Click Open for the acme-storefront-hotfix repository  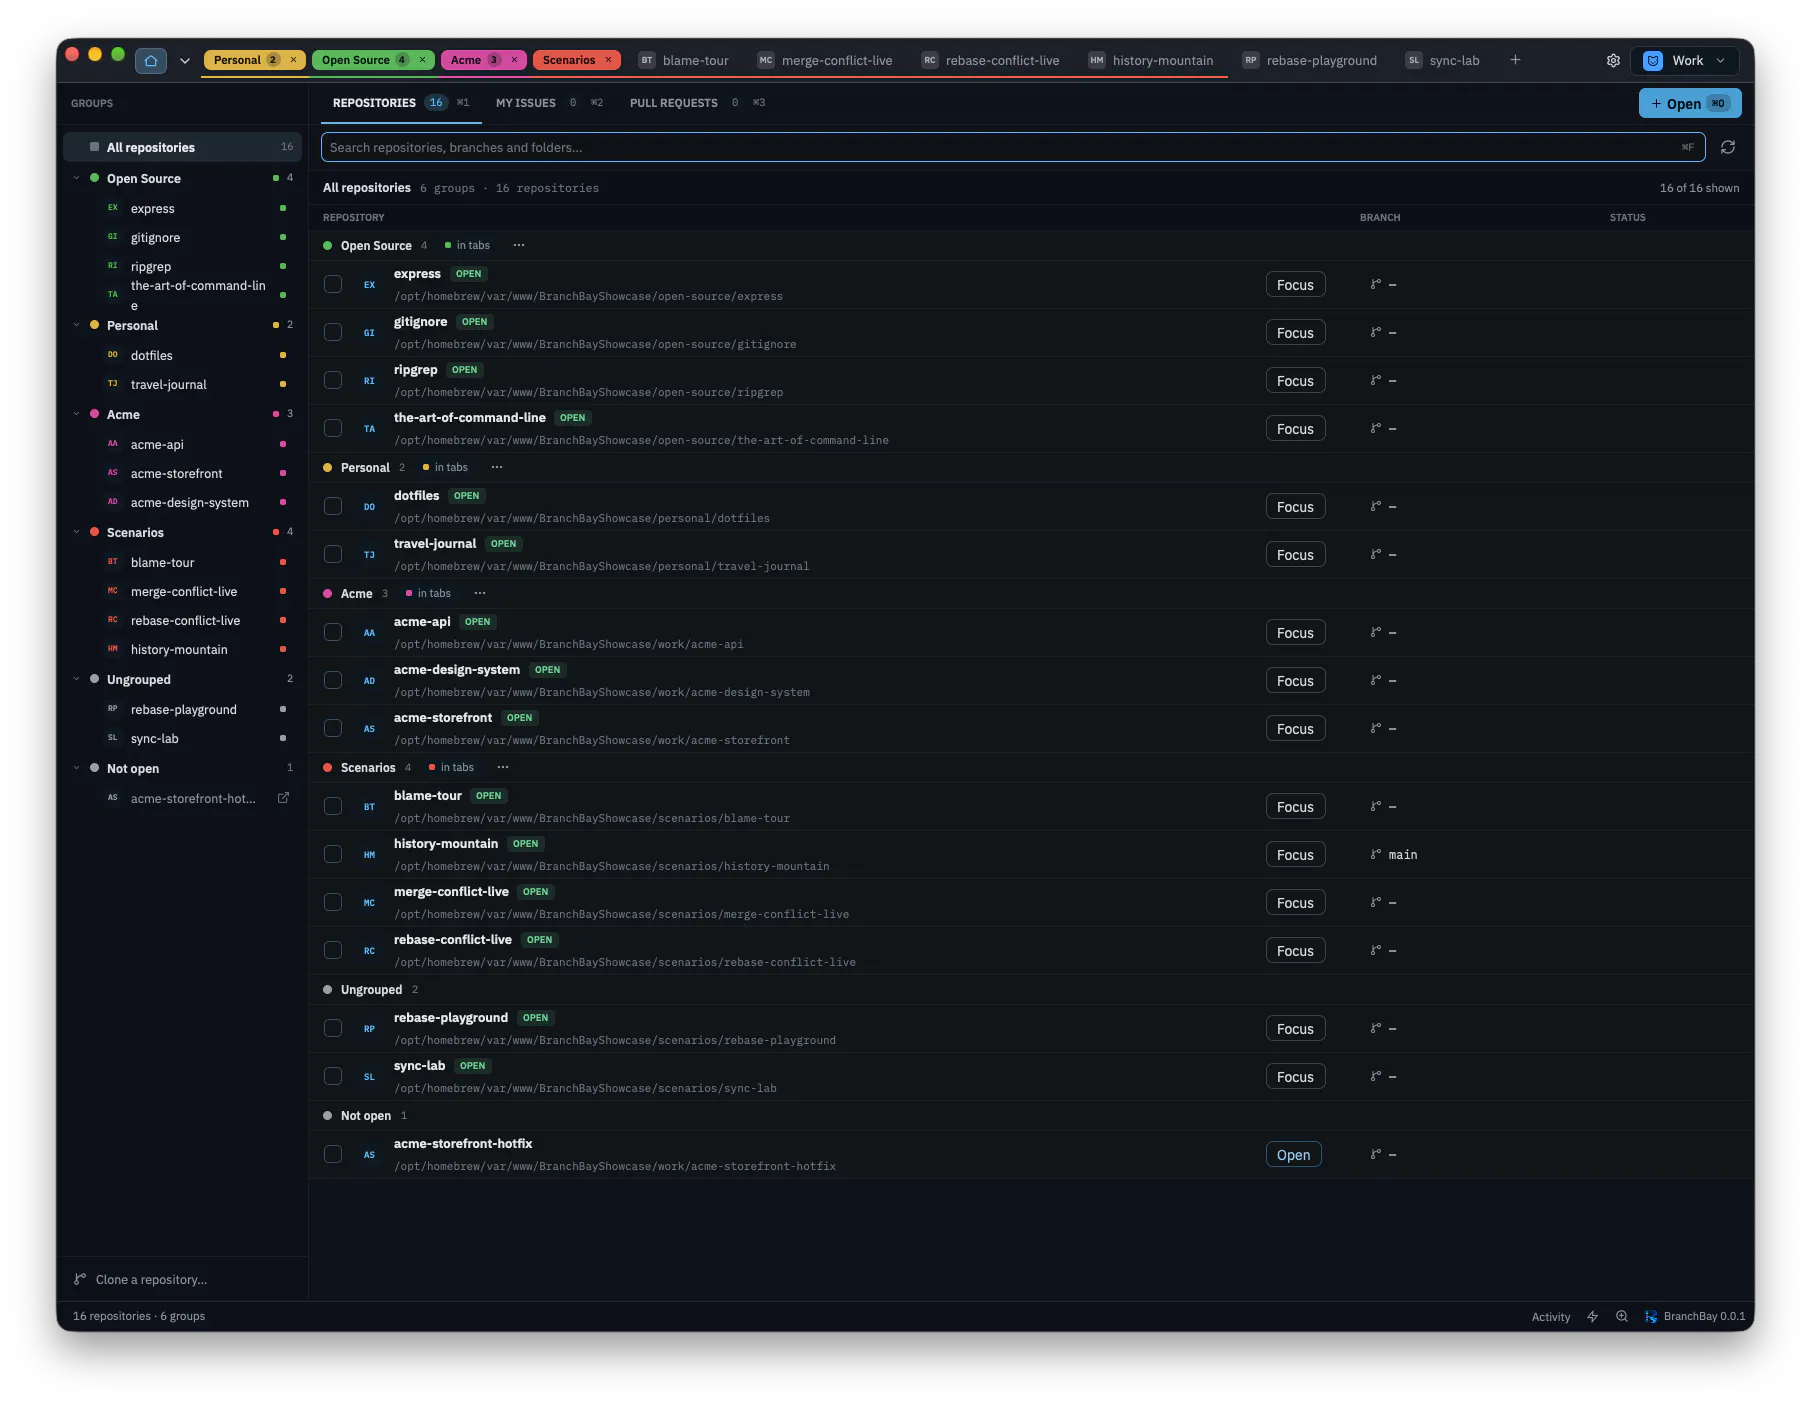click(1293, 1155)
